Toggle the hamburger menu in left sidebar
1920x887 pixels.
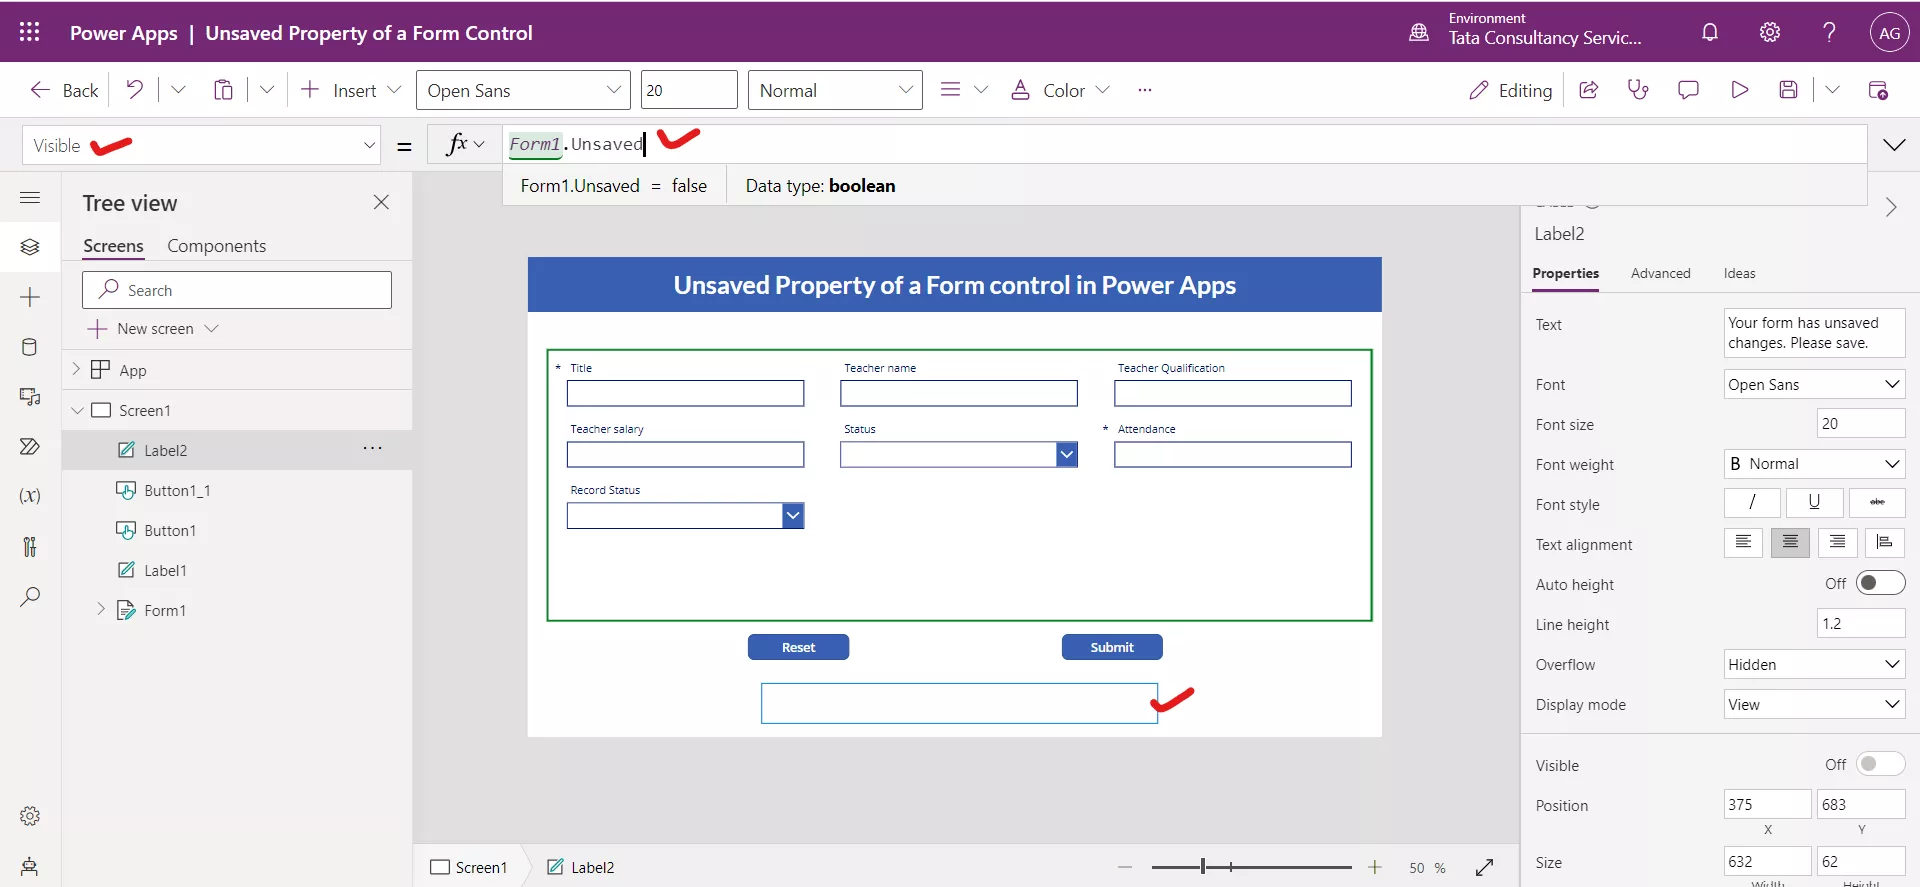[x=30, y=197]
